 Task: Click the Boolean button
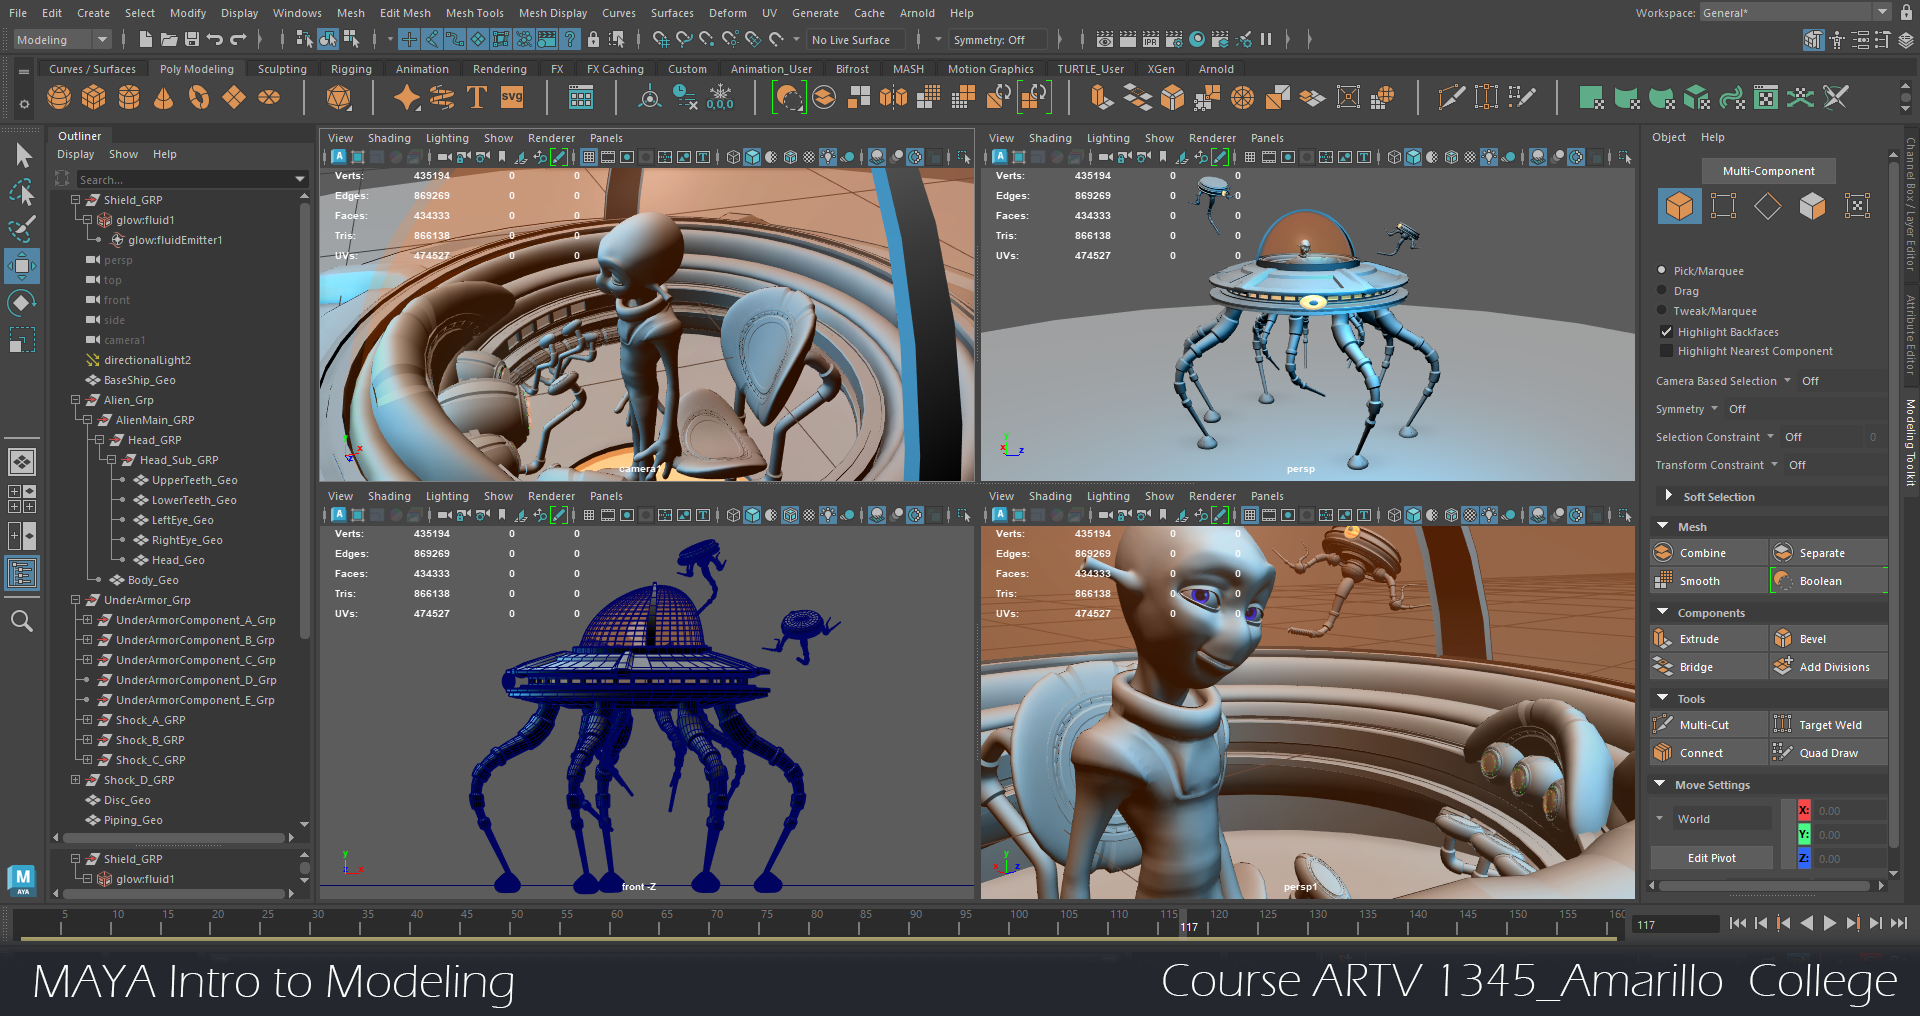click(x=1829, y=581)
